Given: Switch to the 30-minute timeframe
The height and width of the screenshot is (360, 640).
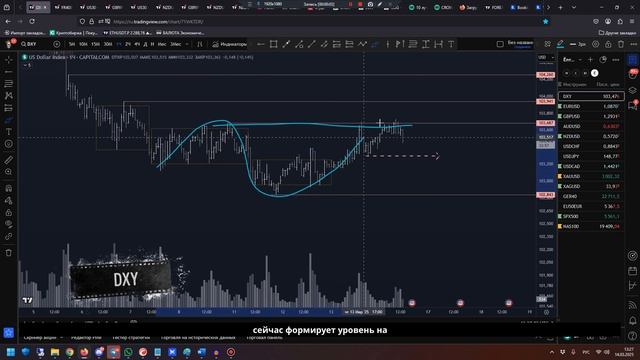Looking at the screenshot, I should (108, 44).
